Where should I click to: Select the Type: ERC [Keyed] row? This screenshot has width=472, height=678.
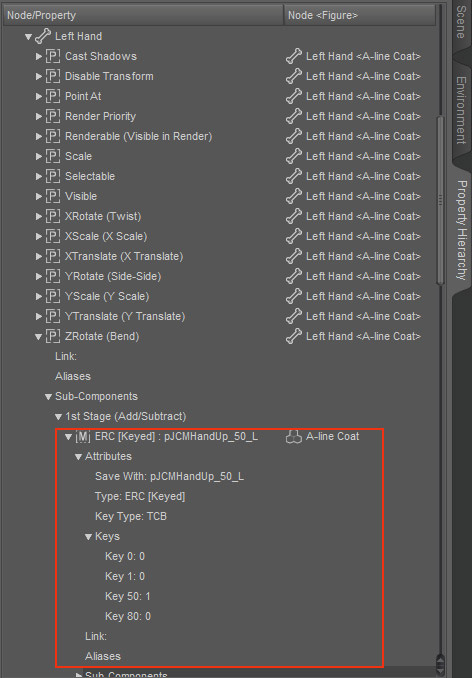point(140,497)
